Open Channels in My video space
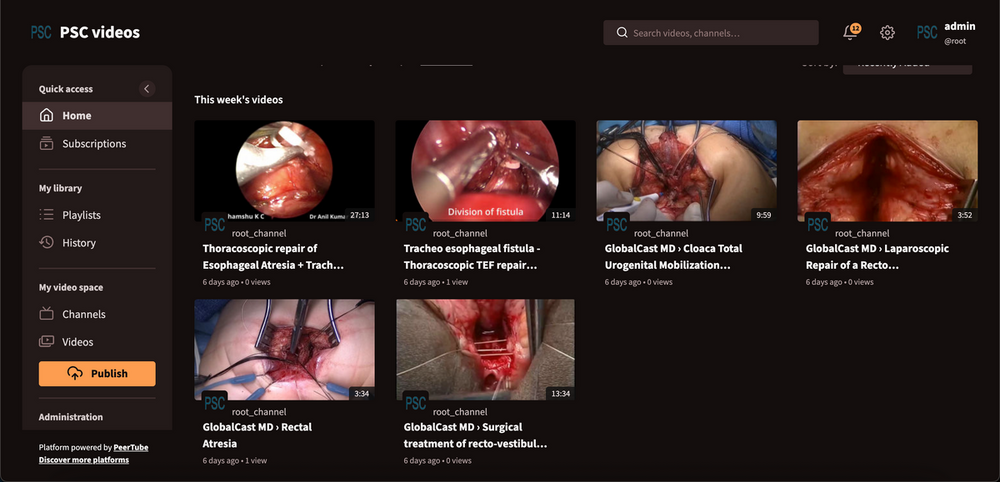 click(97, 314)
